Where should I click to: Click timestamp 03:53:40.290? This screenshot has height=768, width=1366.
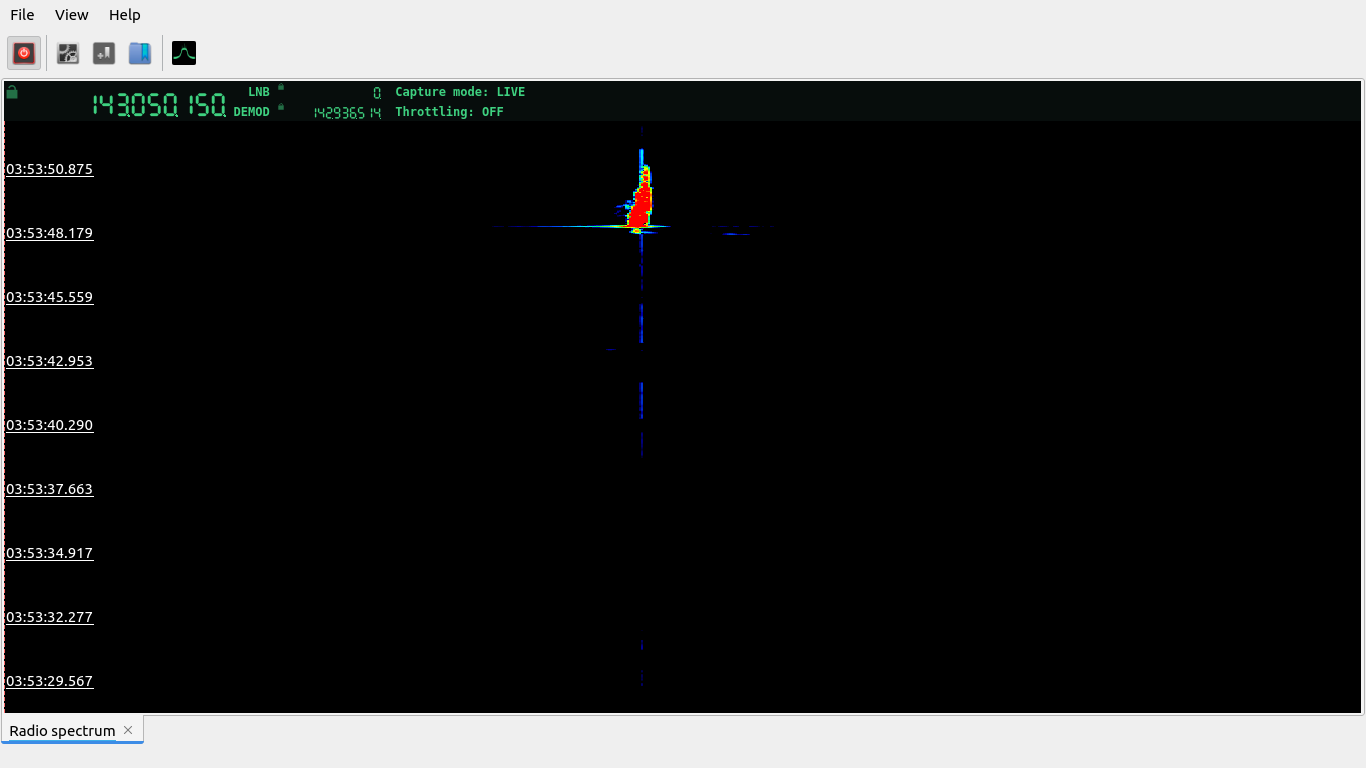pos(50,425)
